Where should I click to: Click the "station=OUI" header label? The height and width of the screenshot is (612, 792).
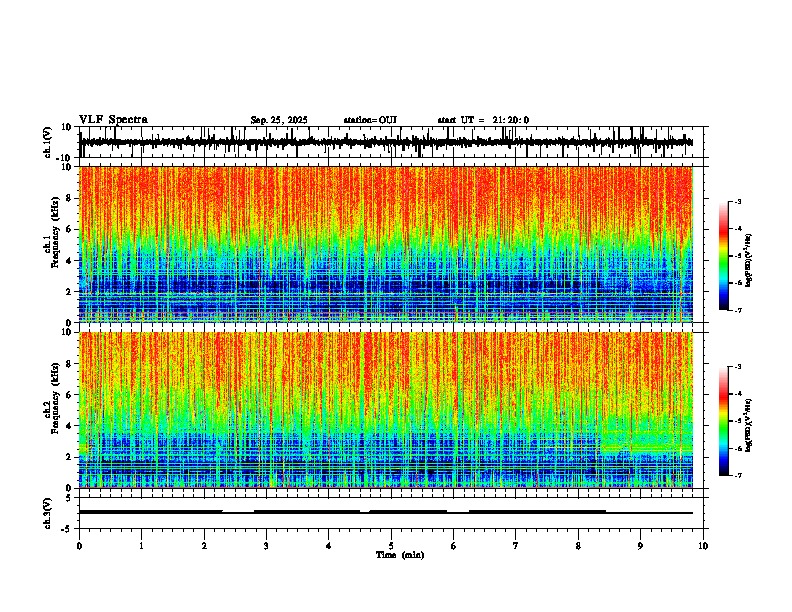click(x=370, y=120)
